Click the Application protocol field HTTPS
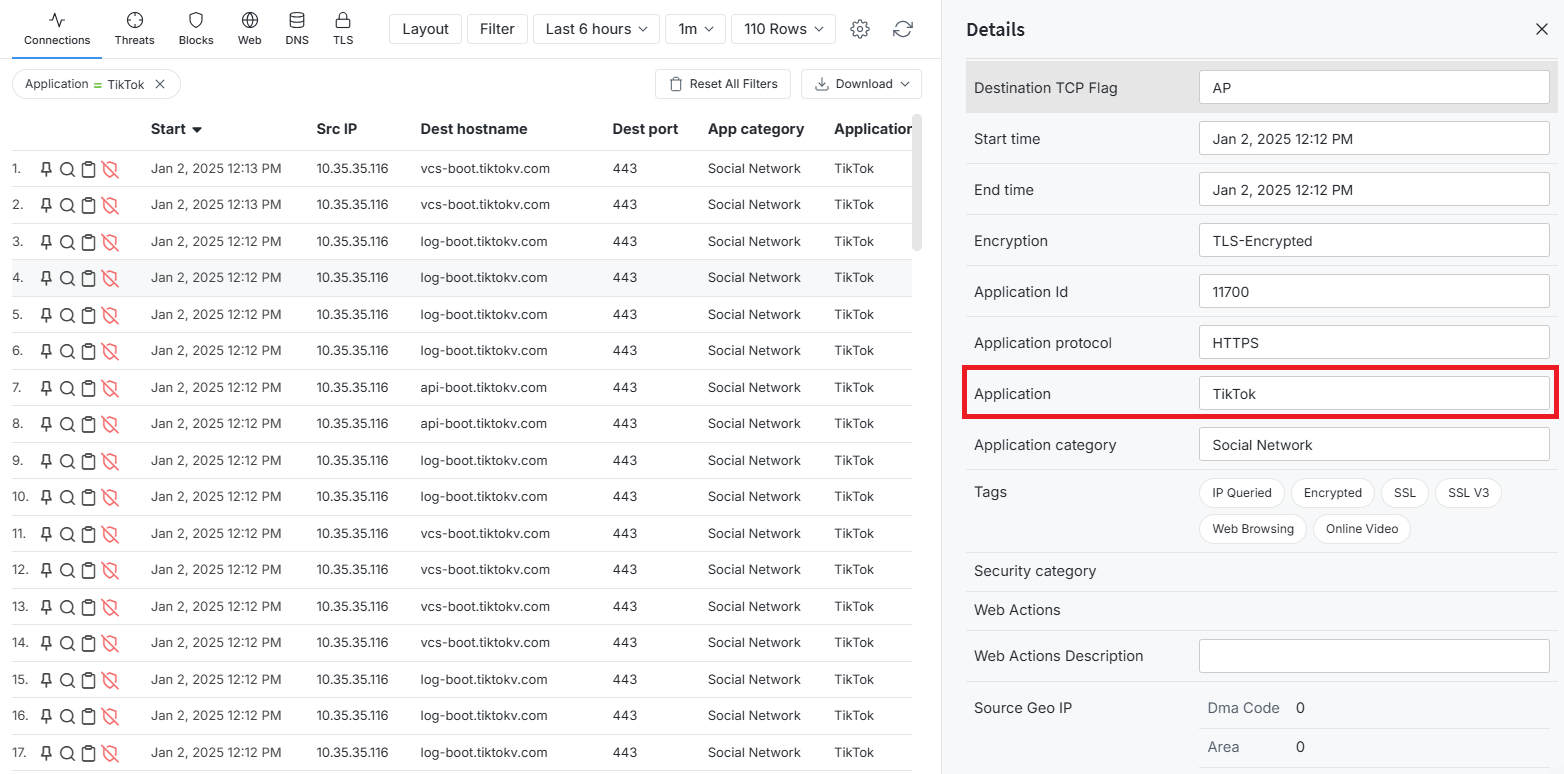The image size is (1564, 774). tap(1374, 342)
